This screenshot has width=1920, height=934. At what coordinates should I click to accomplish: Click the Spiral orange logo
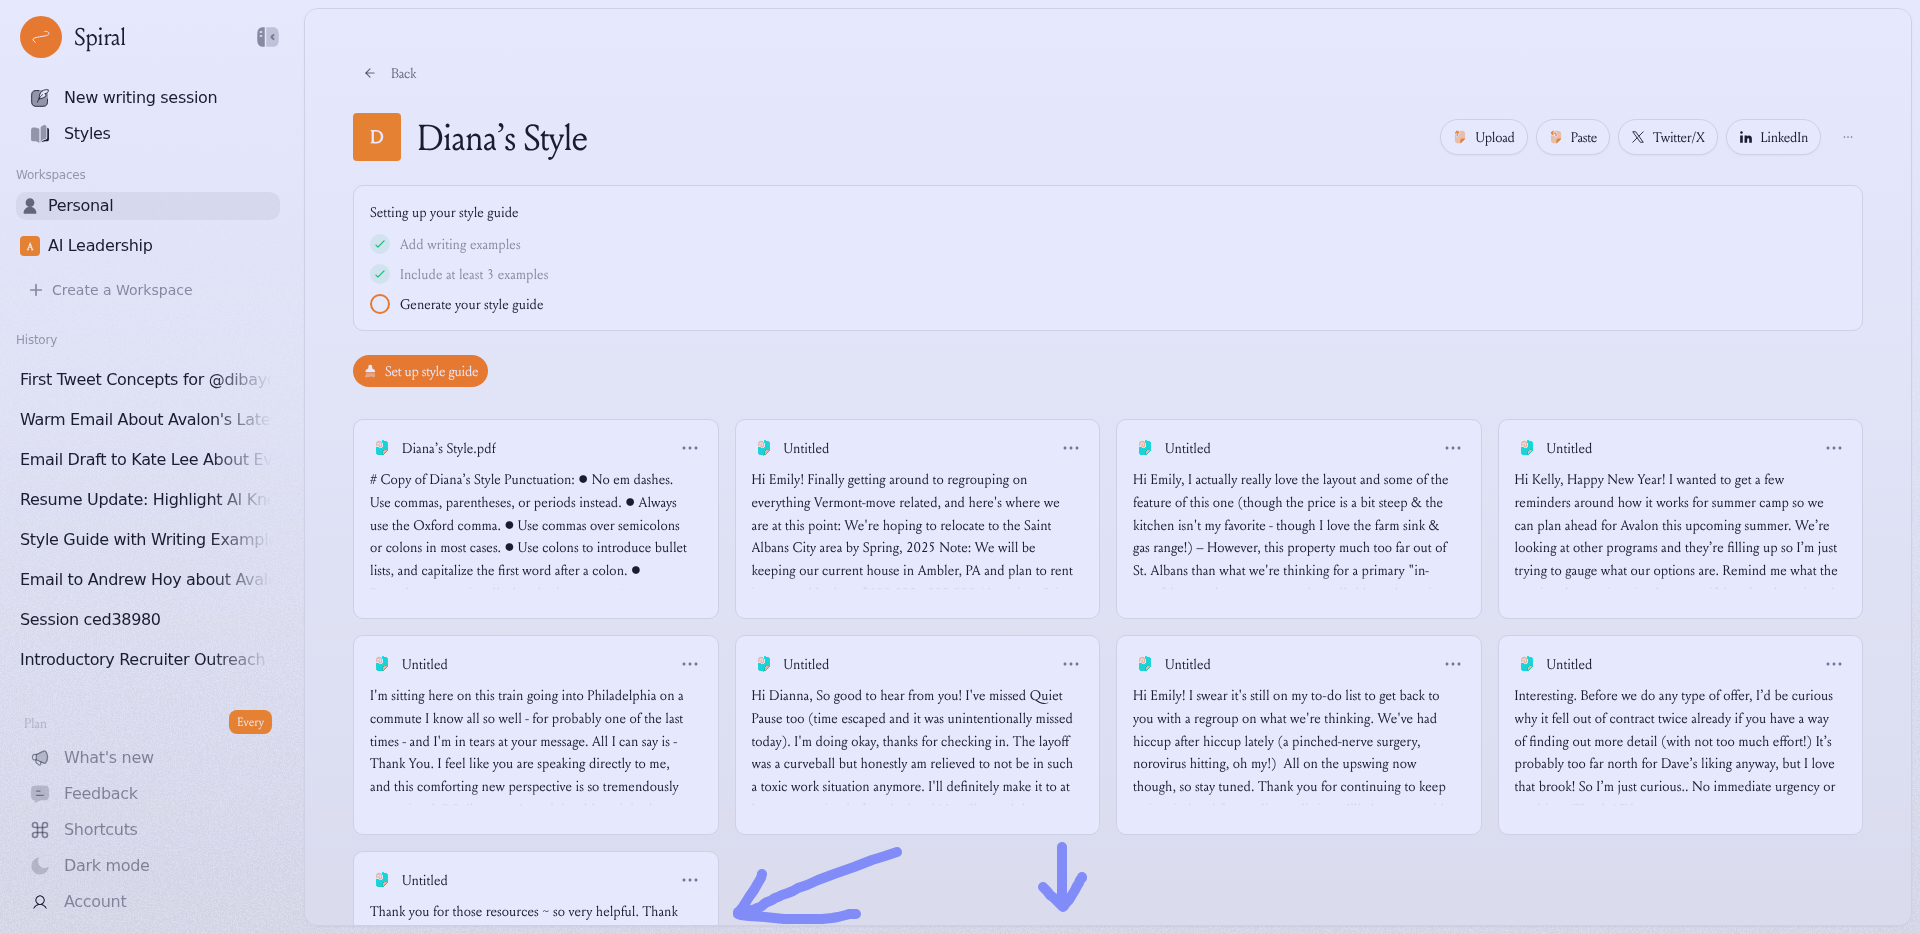coord(41,37)
